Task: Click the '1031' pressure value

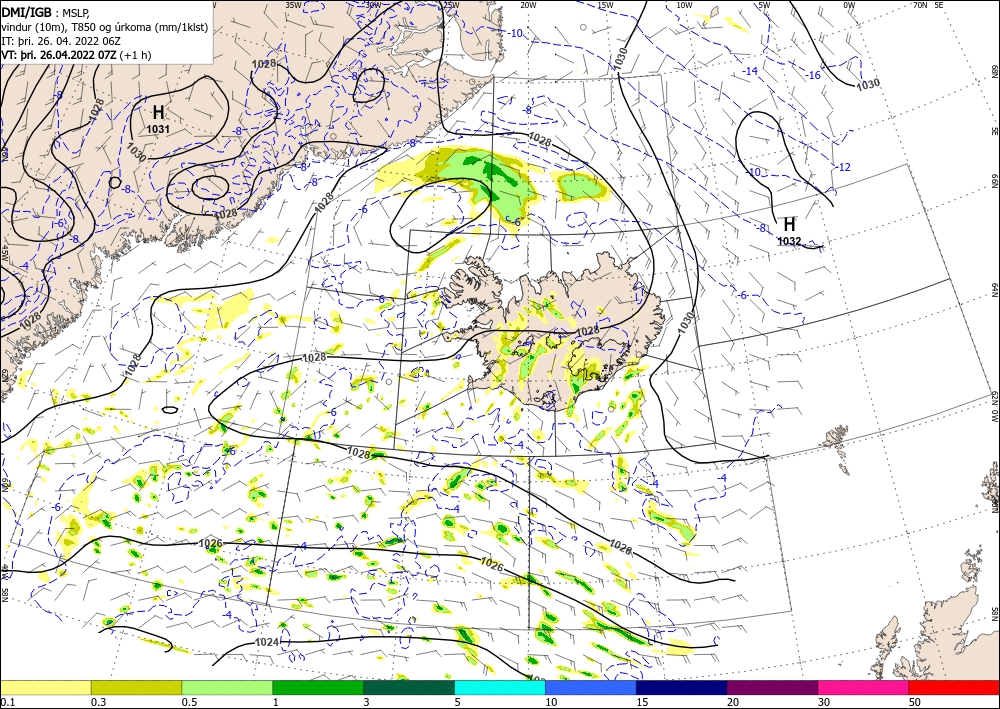Action: click(158, 129)
